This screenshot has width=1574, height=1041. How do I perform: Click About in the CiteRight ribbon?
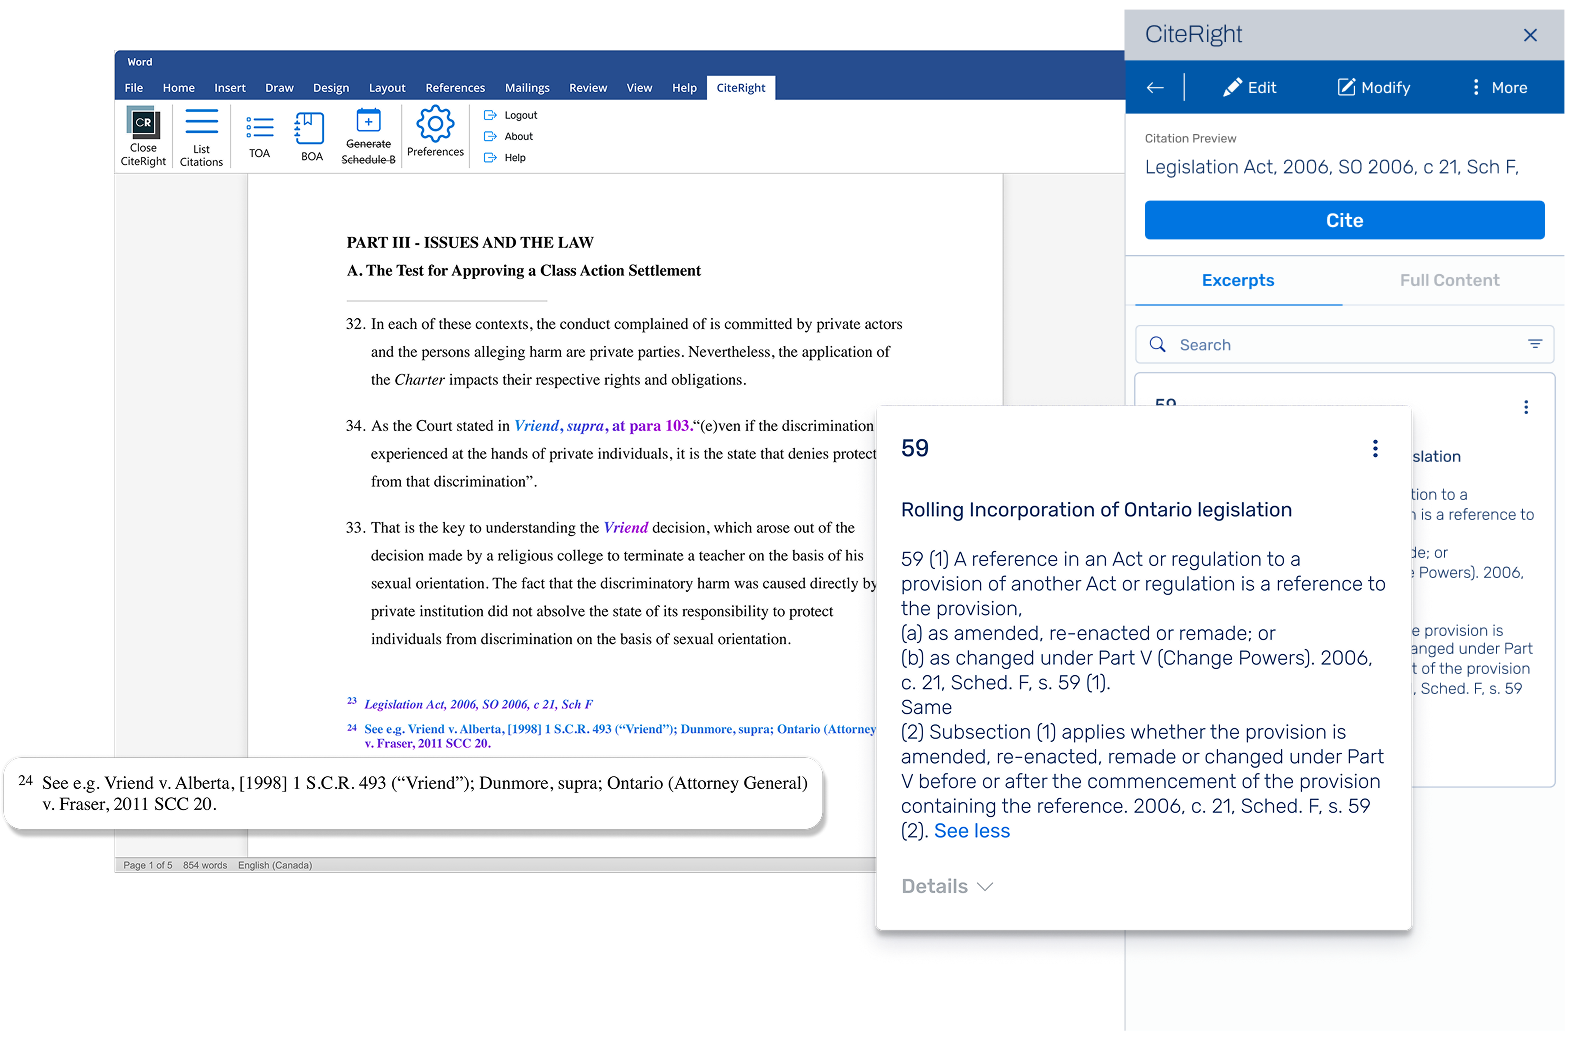tap(509, 136)
